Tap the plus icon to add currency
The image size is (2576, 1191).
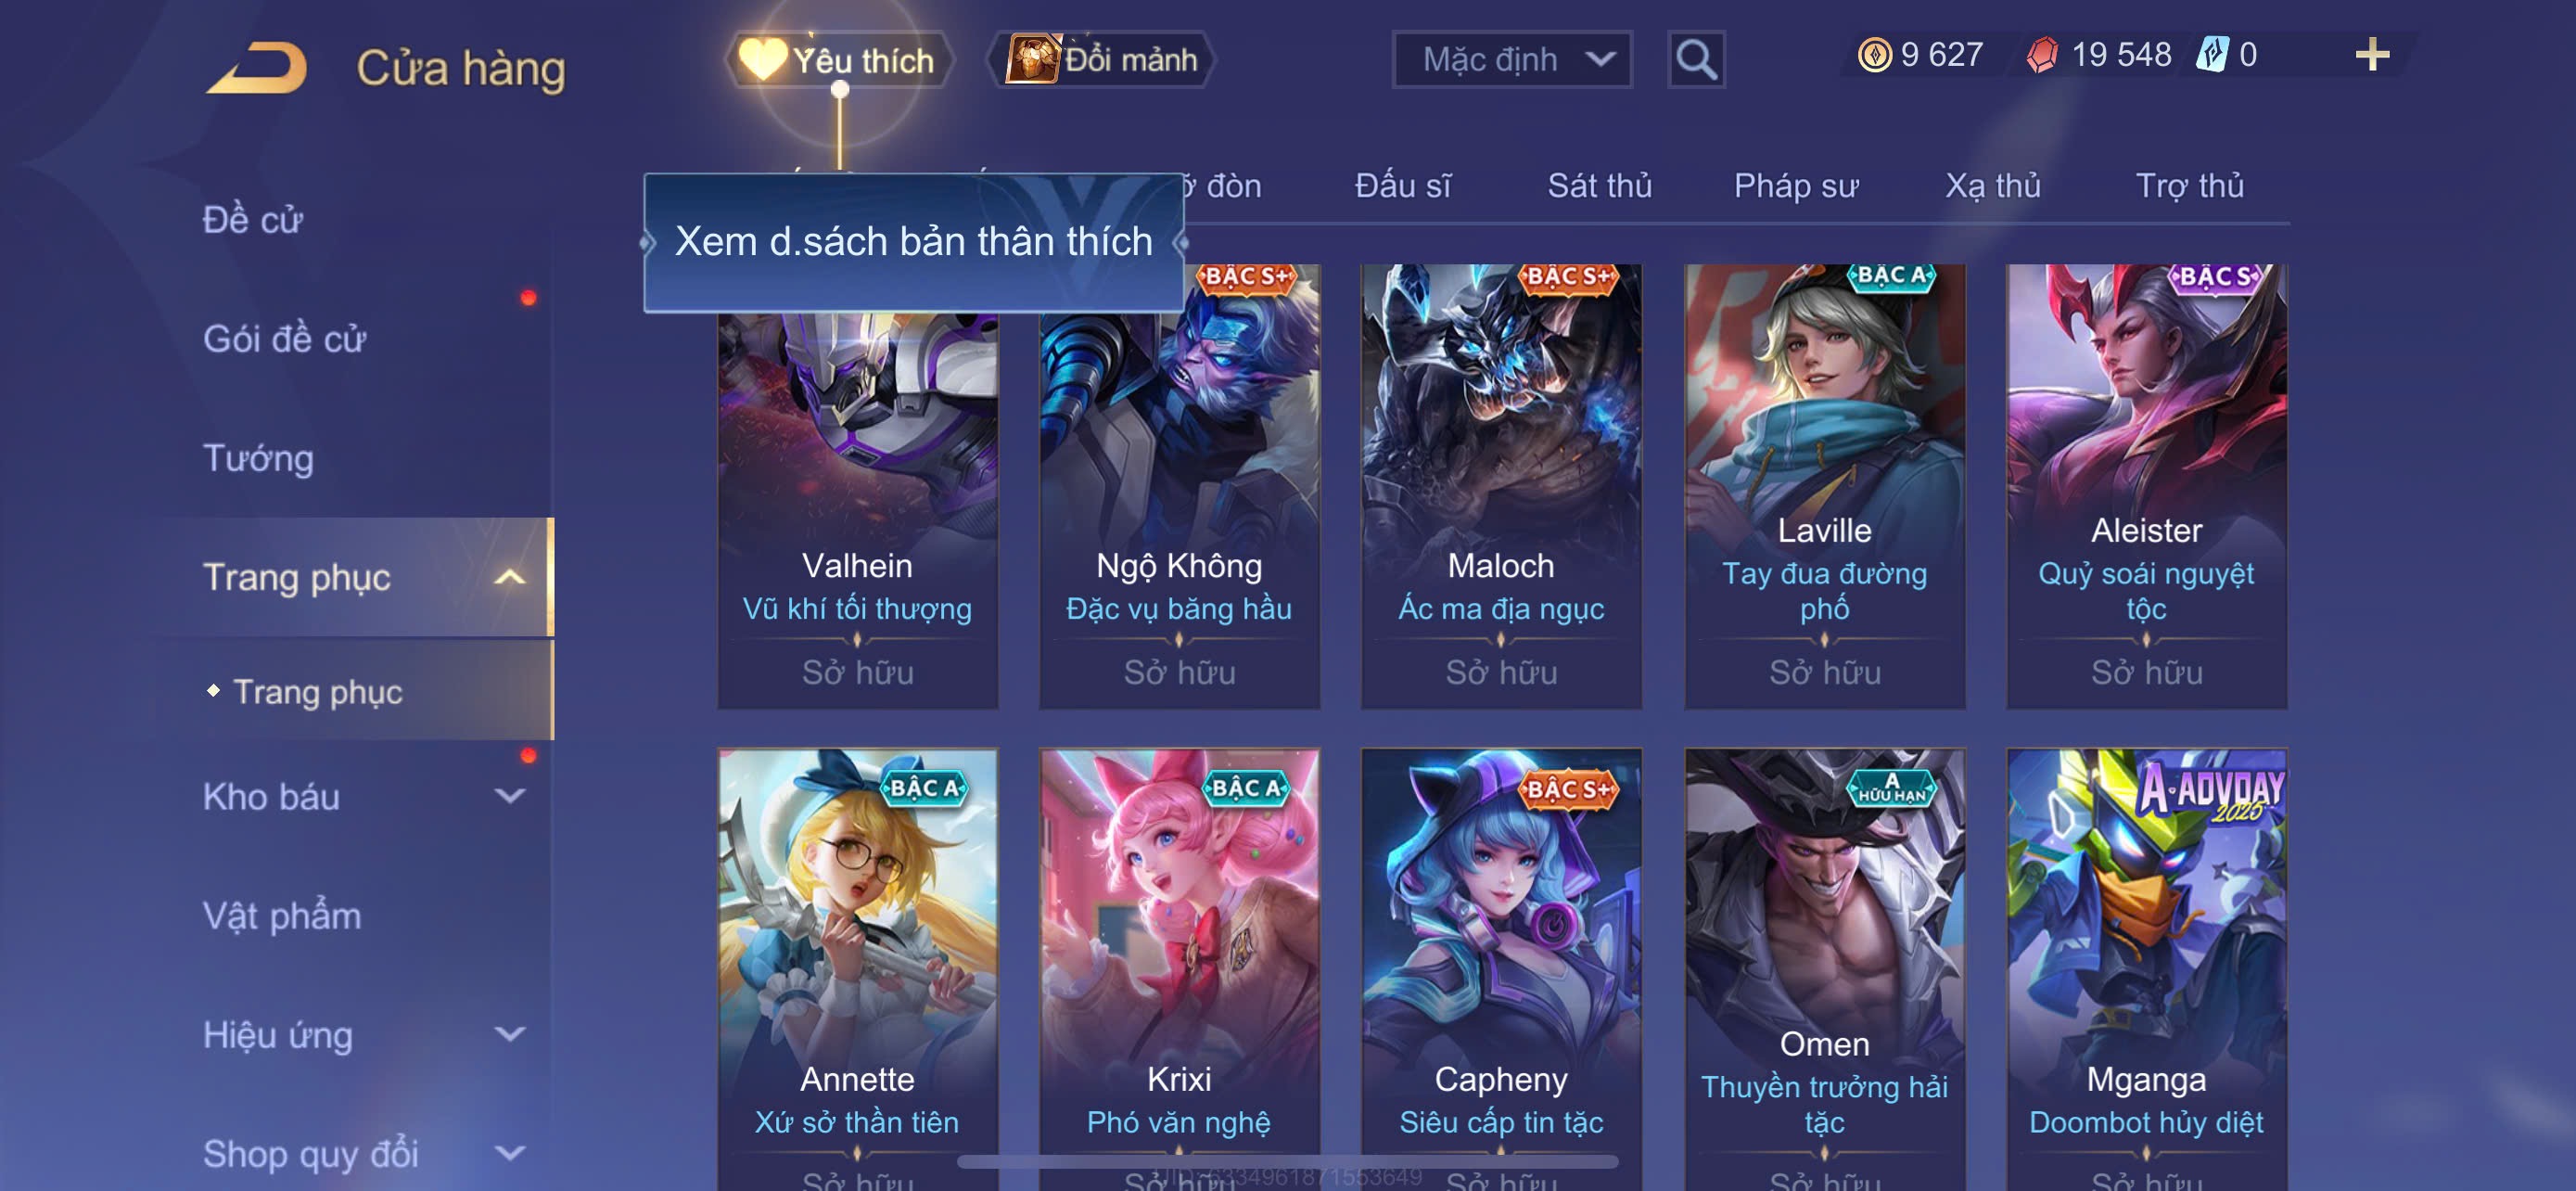(x=2372, y=55)
